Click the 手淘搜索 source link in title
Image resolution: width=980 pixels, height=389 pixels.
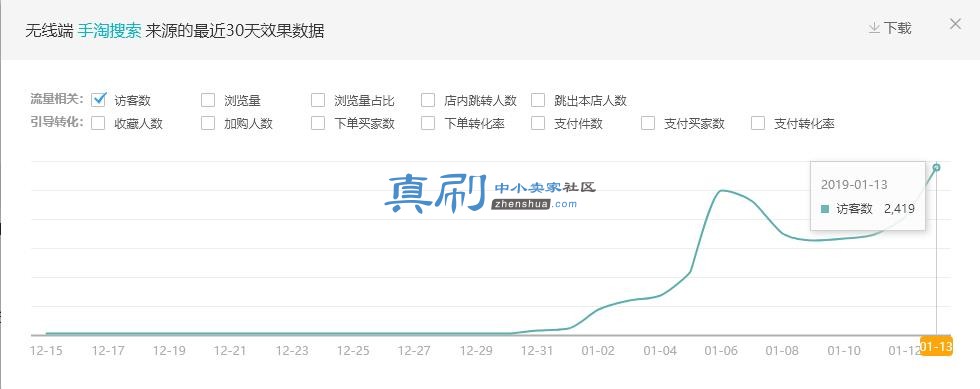[x=109, y=31]
